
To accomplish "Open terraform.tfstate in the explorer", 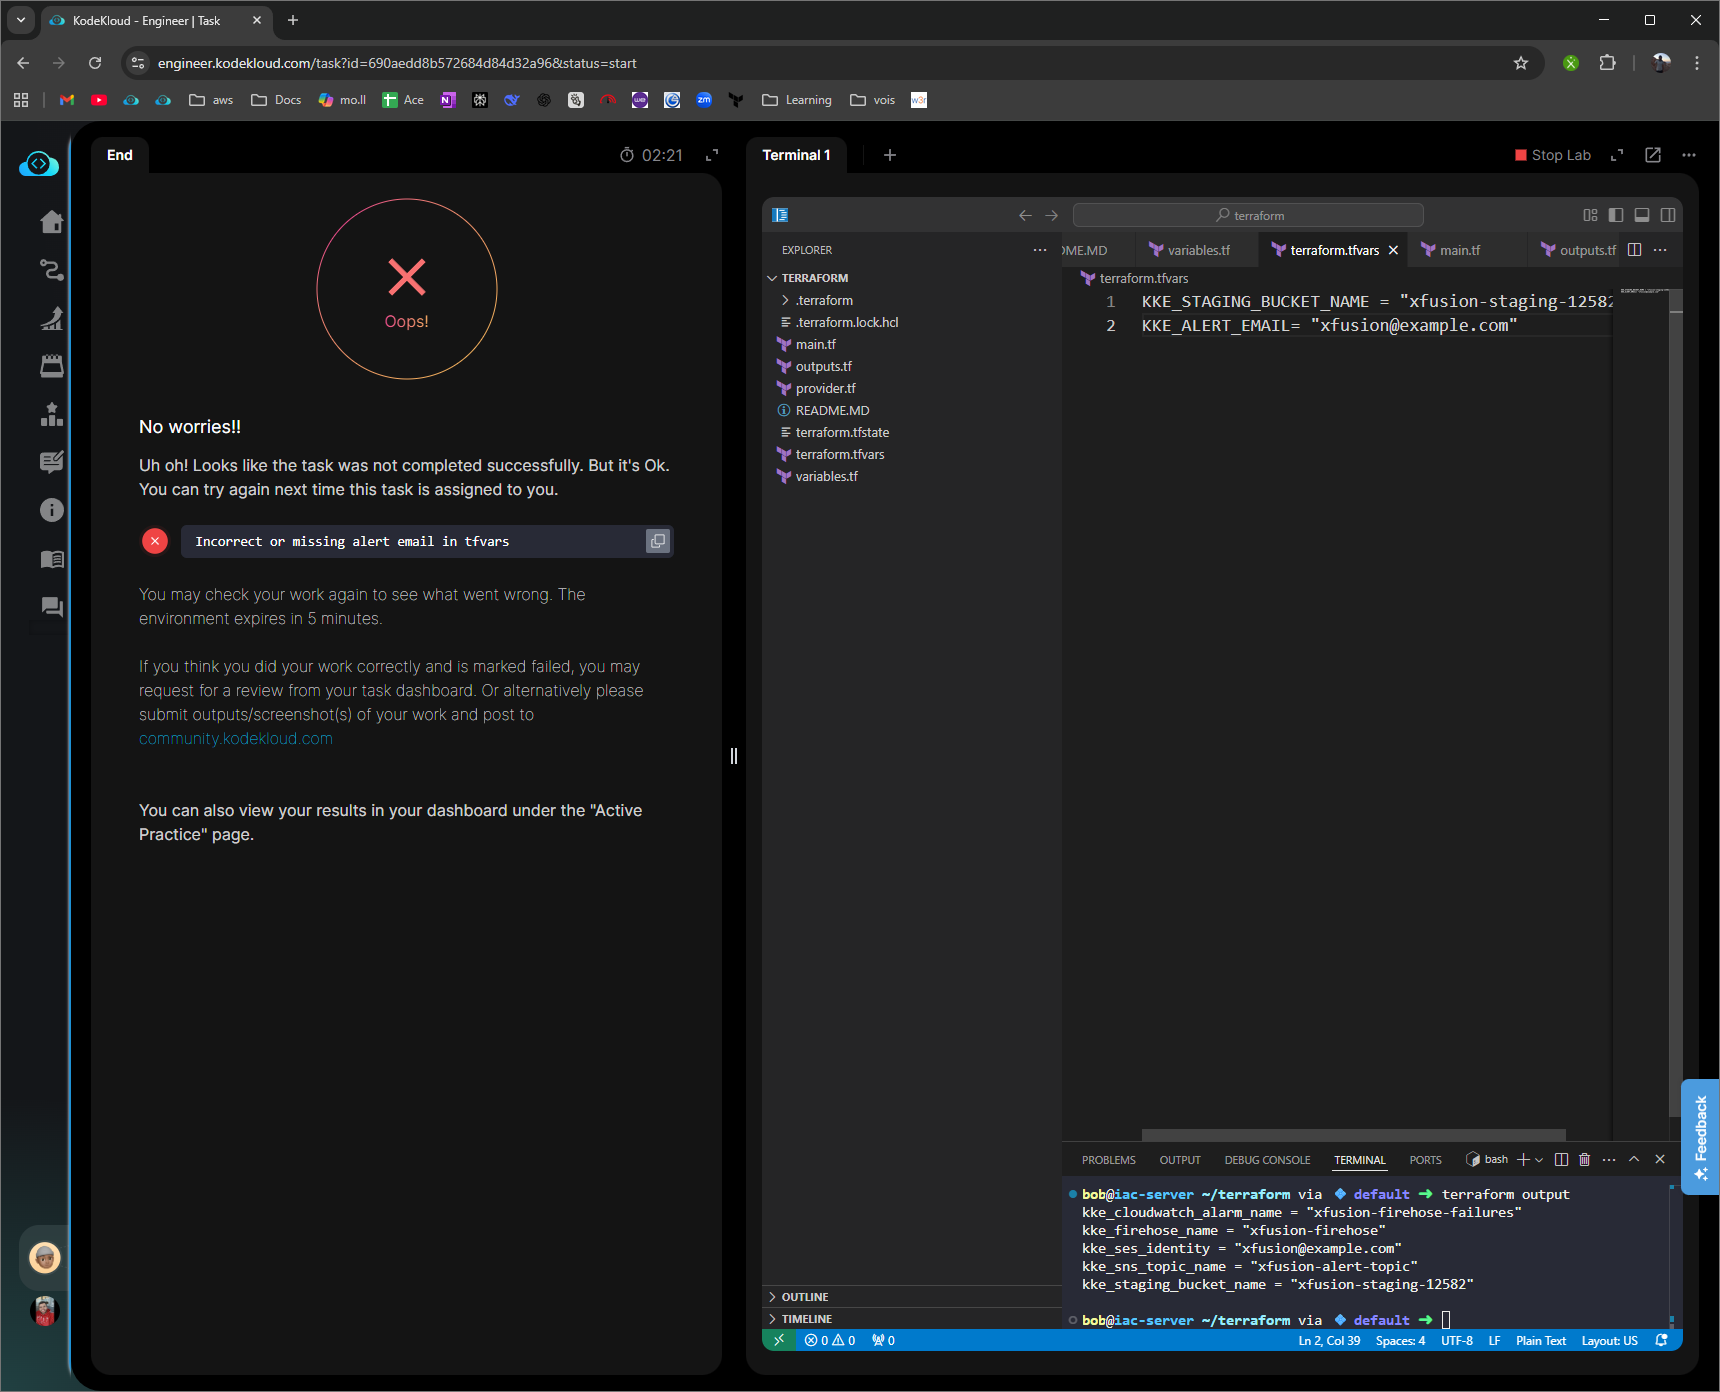I will [x=842, y=432].
